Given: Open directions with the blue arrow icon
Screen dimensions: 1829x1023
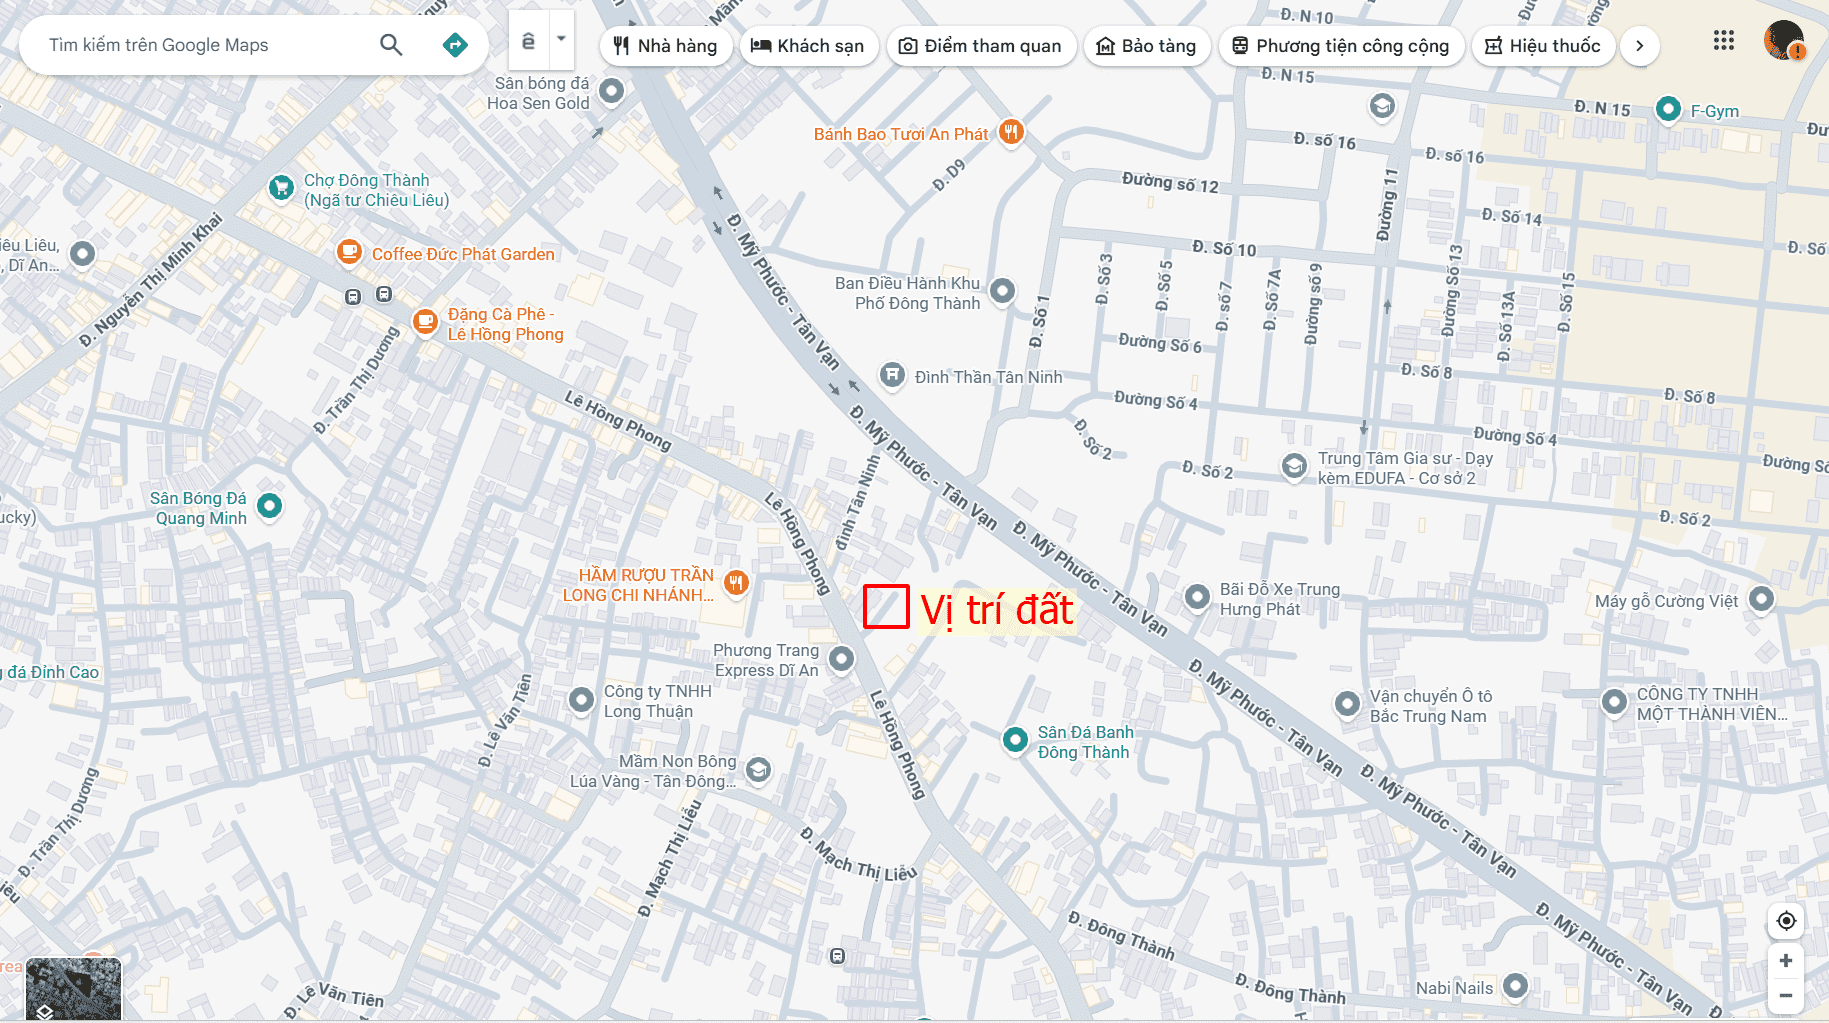Looking at the screenshot, I should [455, 45].
